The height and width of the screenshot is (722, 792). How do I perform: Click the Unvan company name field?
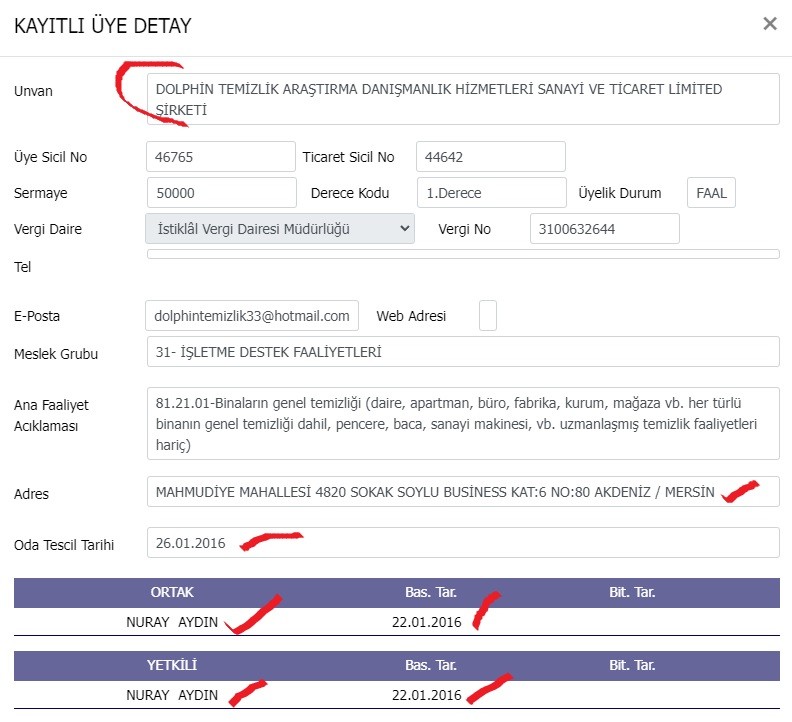click(x=463, y=99)
